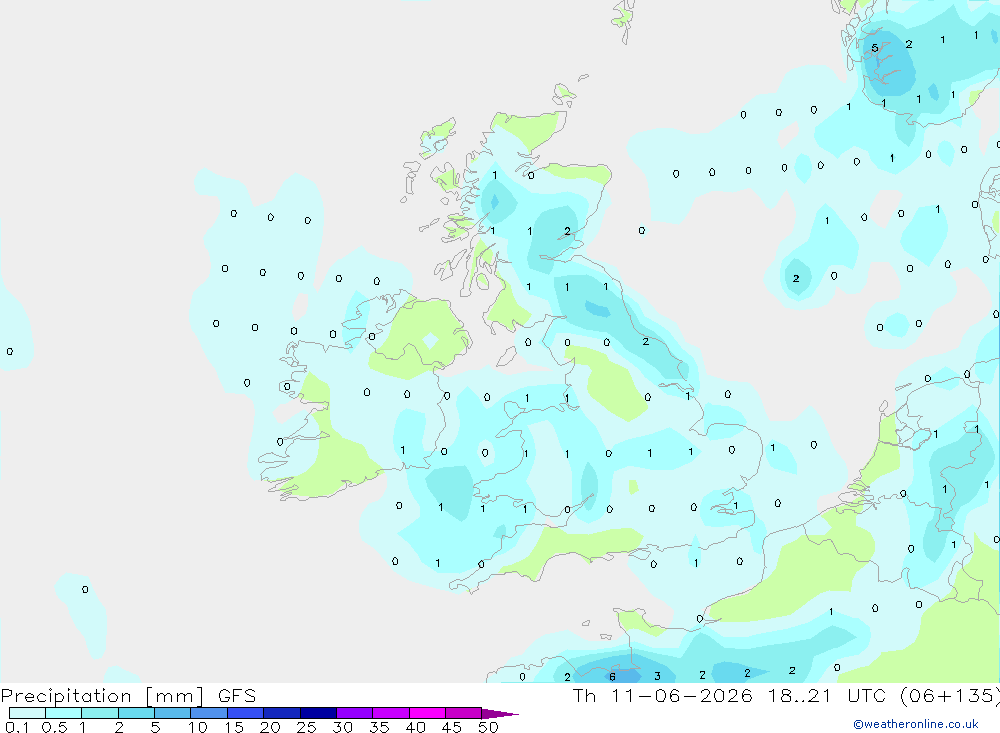Image resolution: width=1000 pixels, height=733 pixels.
Task: Click the legend label "25"
Action: click(x=306, y=727)
